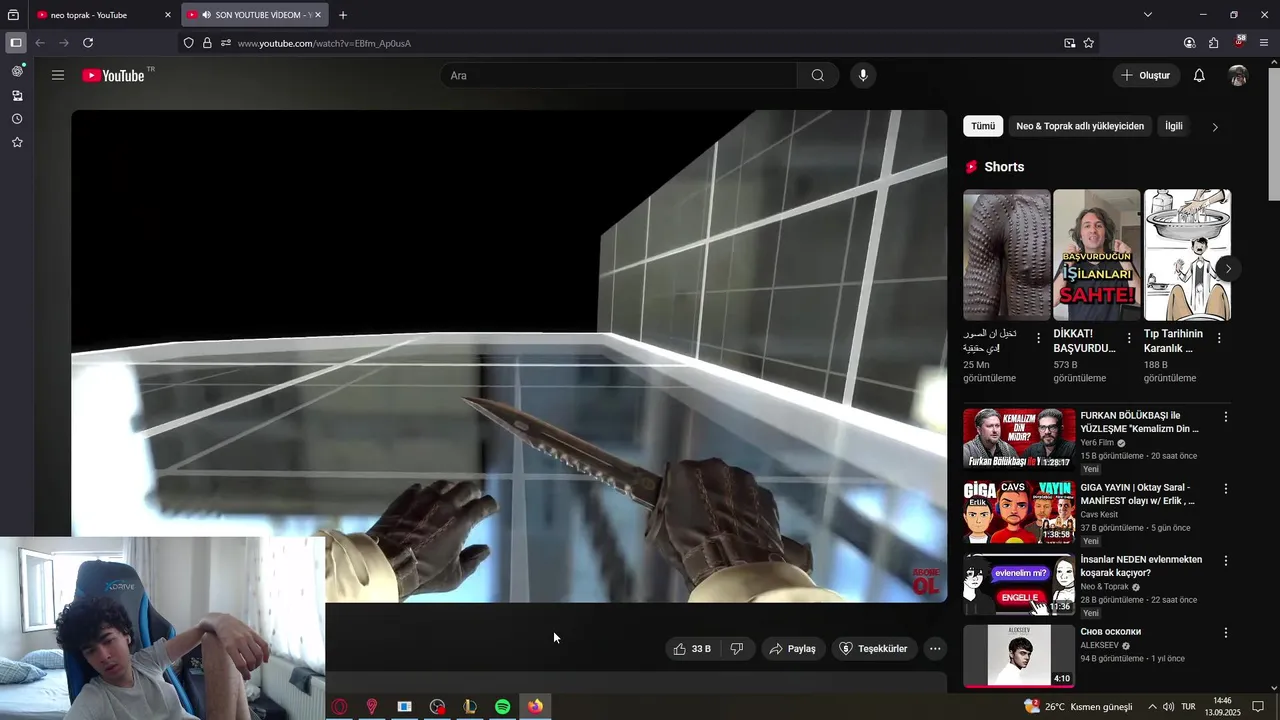The height and width of the screenshot is (720, 1280).
Task: Go to the YouTube home logo
Action: point(113,75)
